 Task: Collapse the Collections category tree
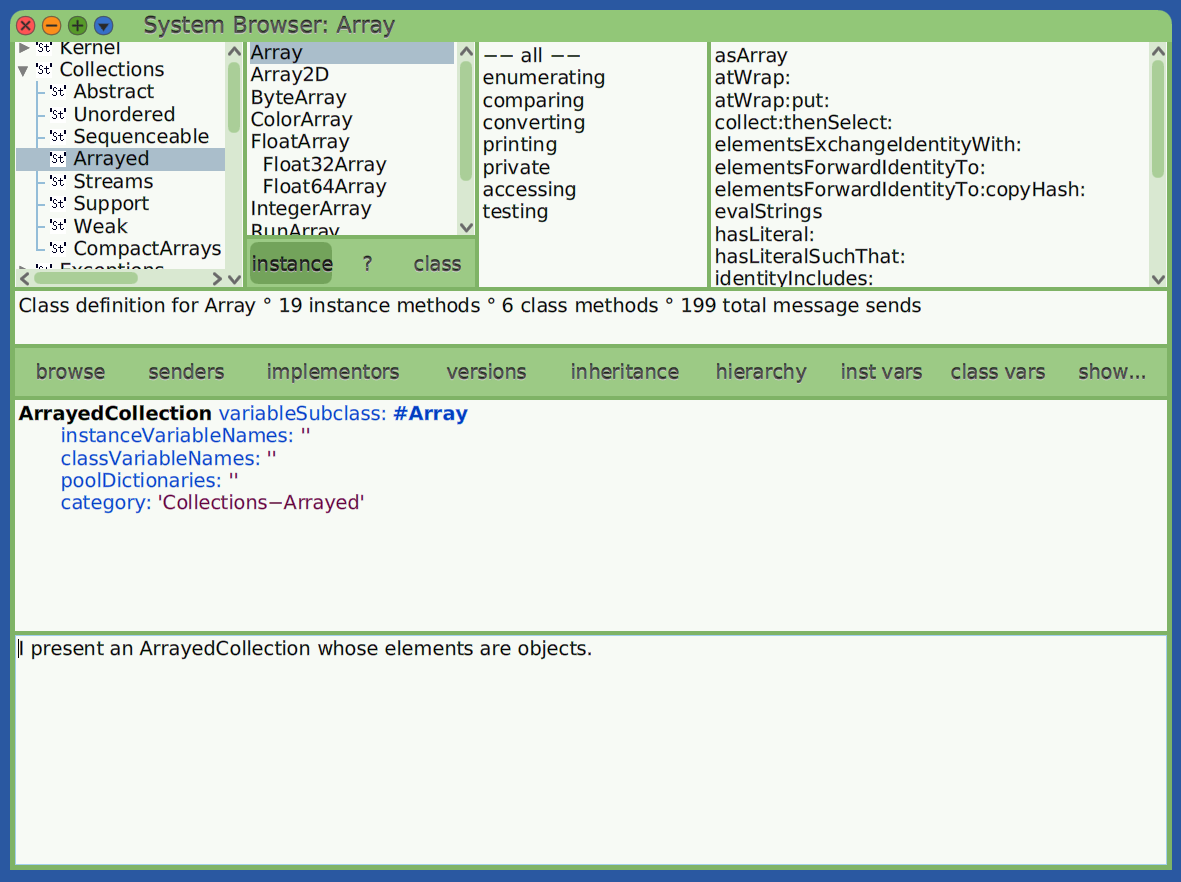(22, 69)
